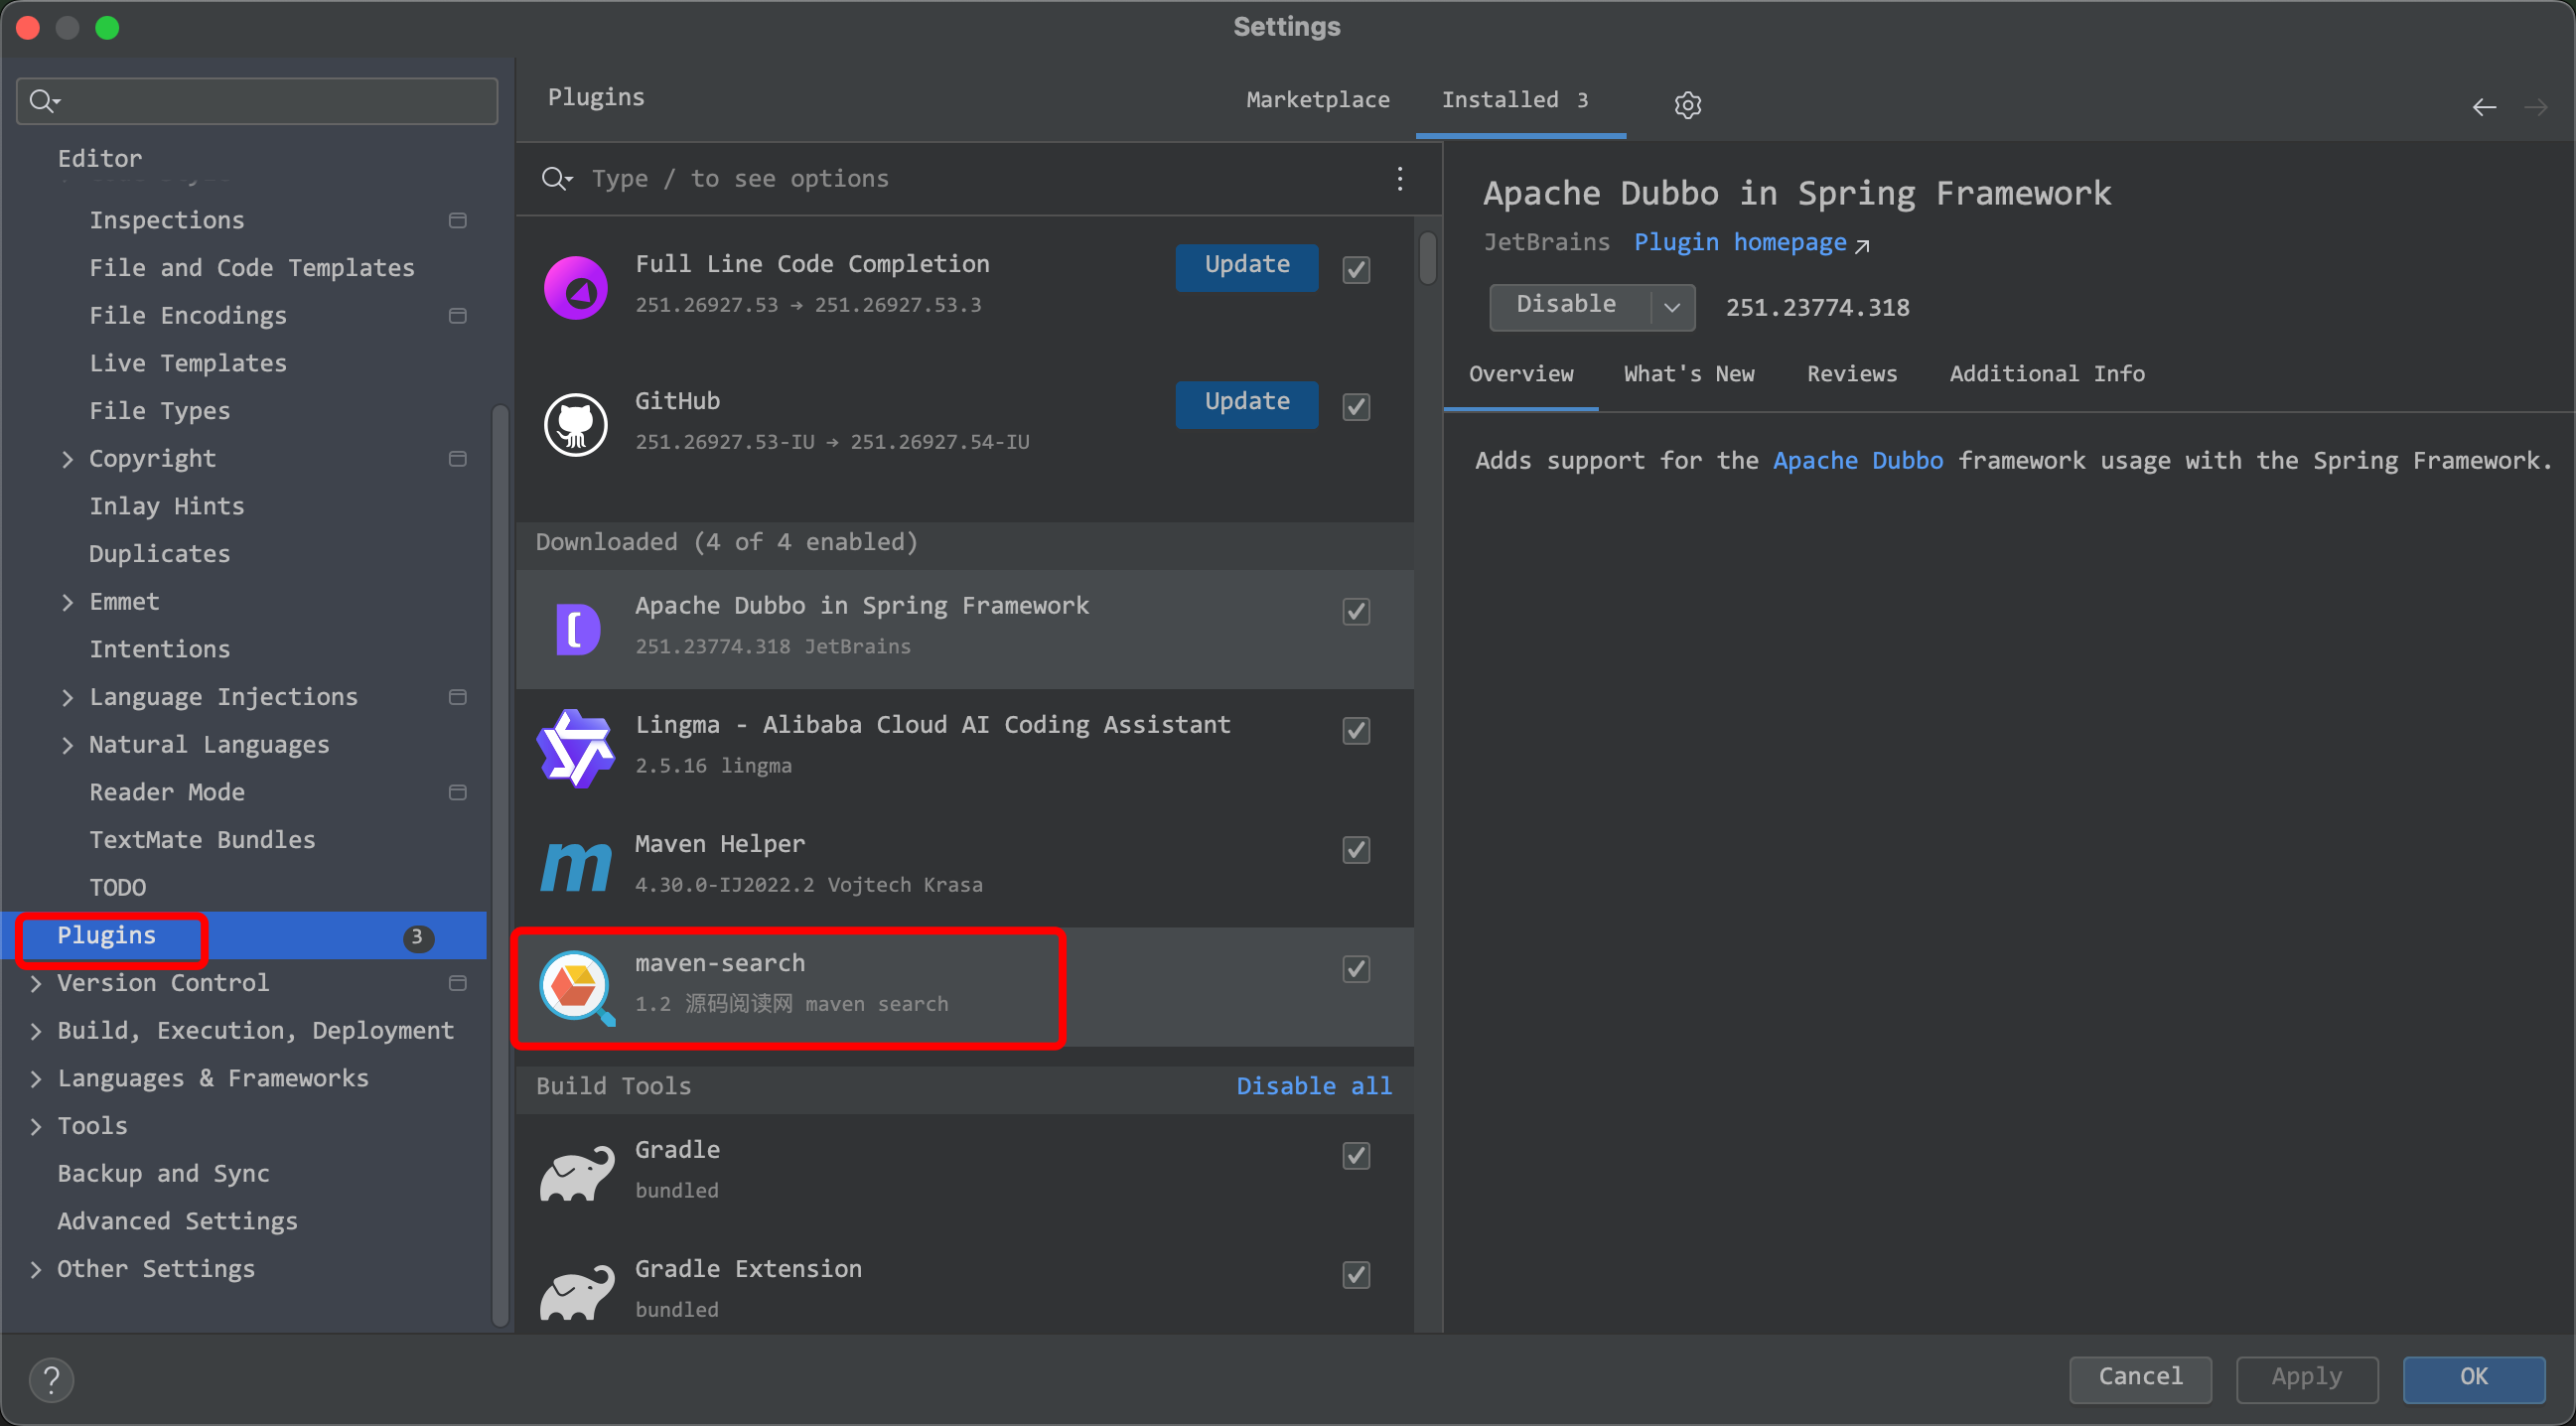The image size is (2576, 1426).
Task: Open the Reviews tab
Action: [x=1851, y=374]
